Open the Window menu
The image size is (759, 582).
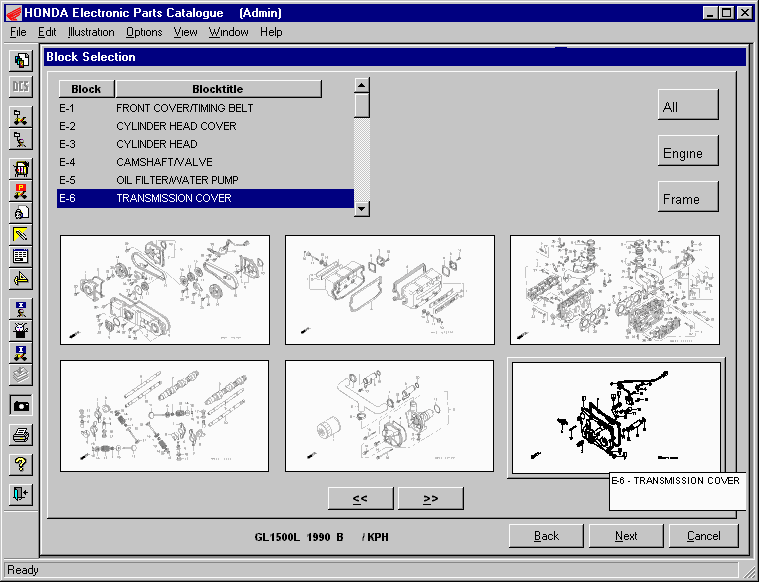click(228, 32)
